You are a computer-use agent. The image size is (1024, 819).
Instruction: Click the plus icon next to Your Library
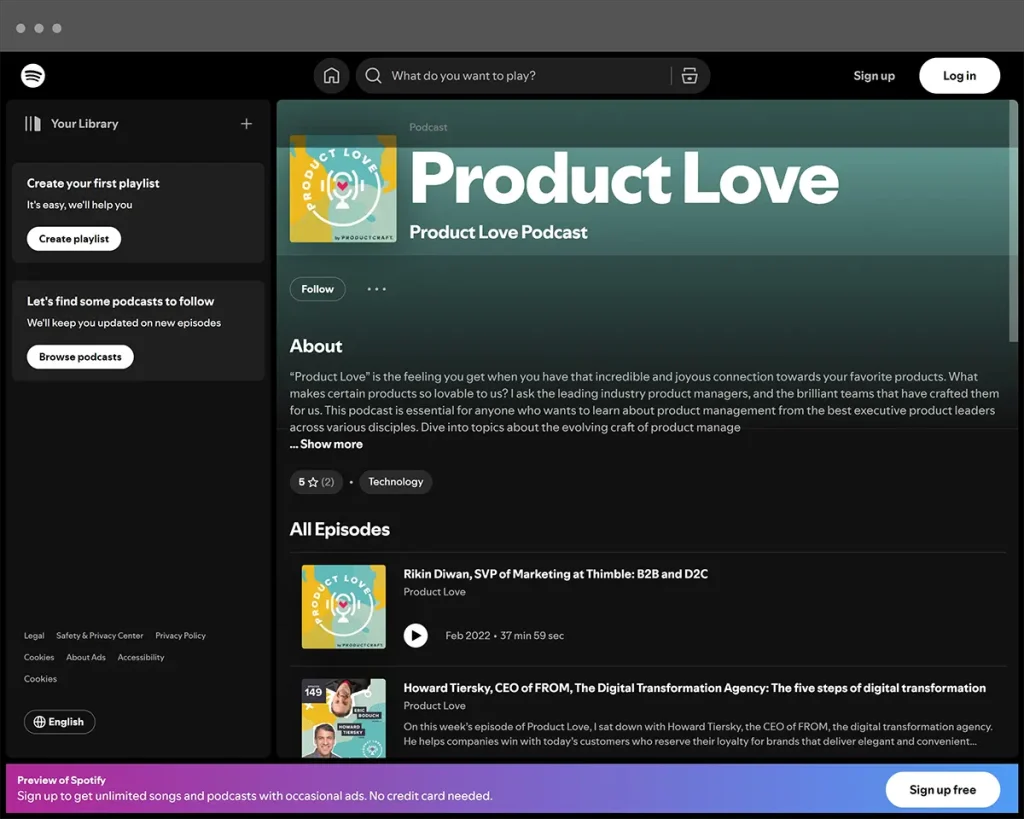246,123
